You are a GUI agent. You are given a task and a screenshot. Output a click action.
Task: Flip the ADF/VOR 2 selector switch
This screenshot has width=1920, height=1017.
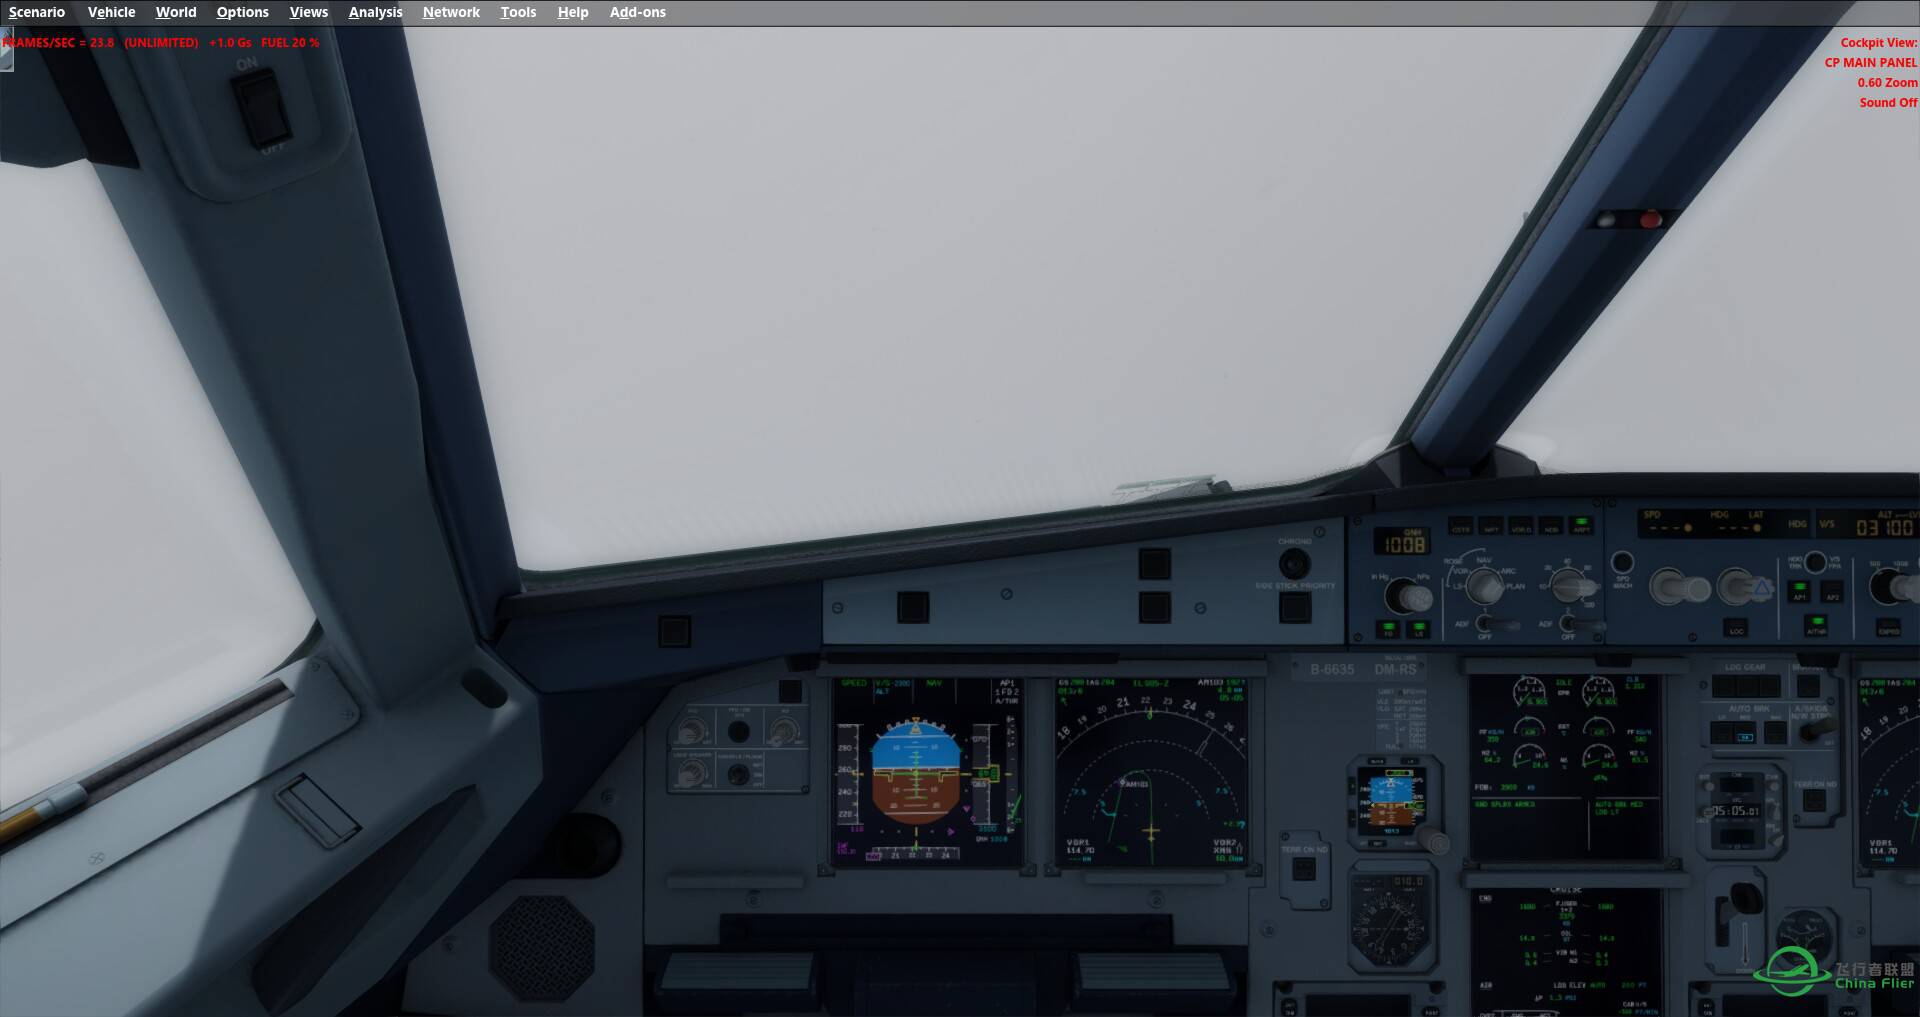(1582, 624)
